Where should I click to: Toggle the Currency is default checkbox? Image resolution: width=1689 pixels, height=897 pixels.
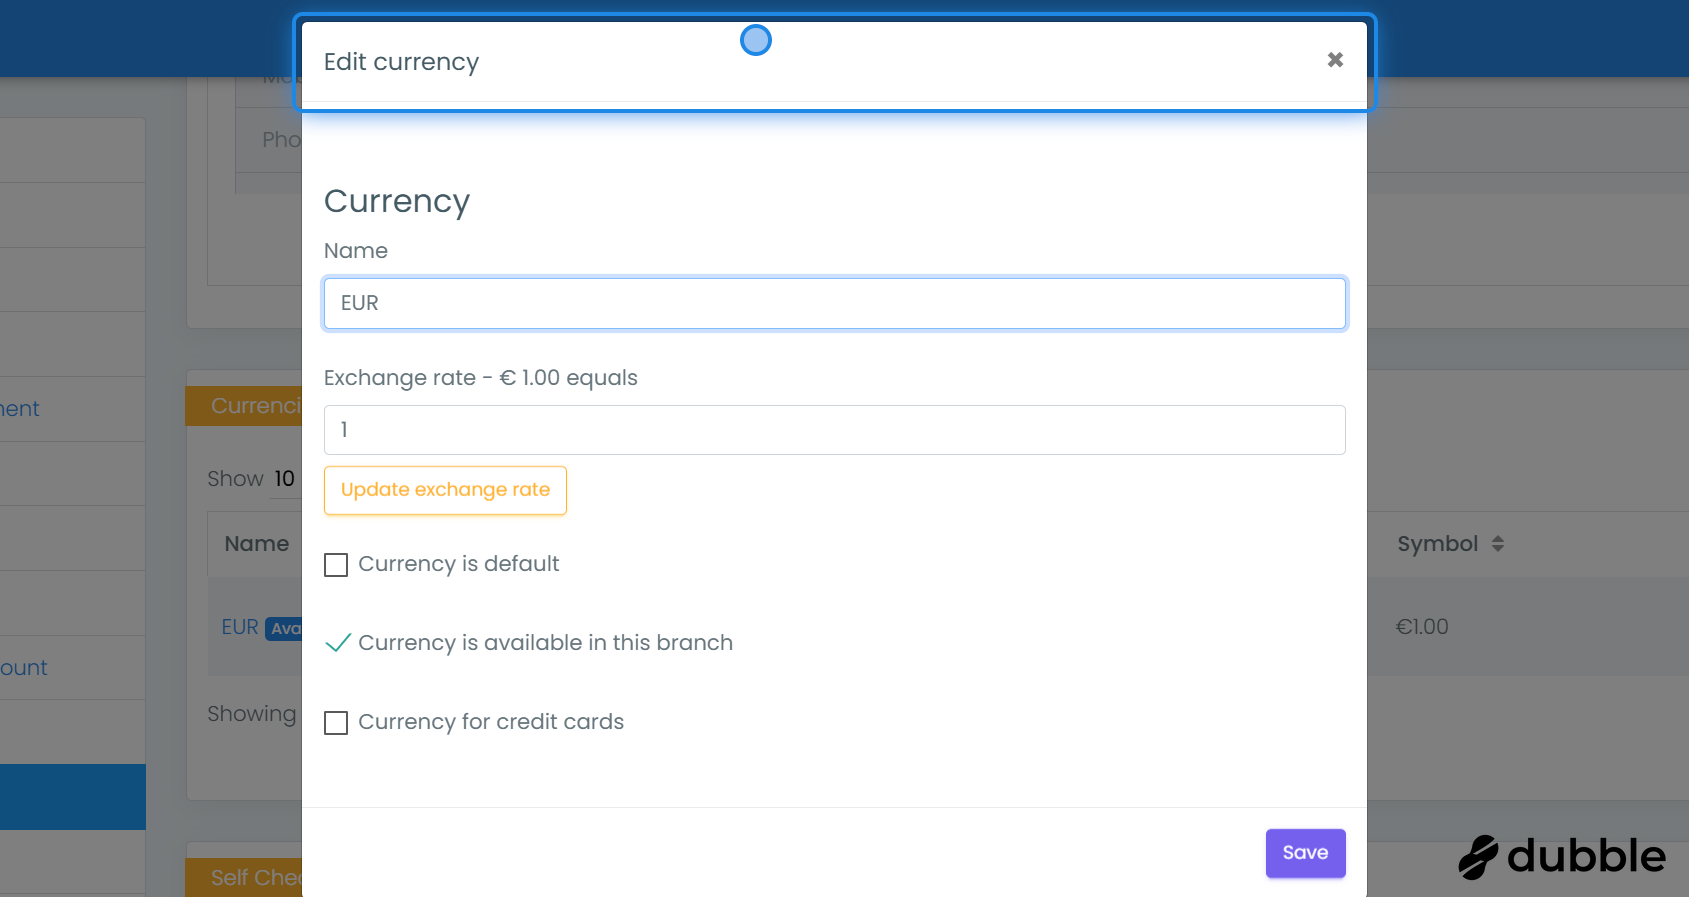coord(336,565)
